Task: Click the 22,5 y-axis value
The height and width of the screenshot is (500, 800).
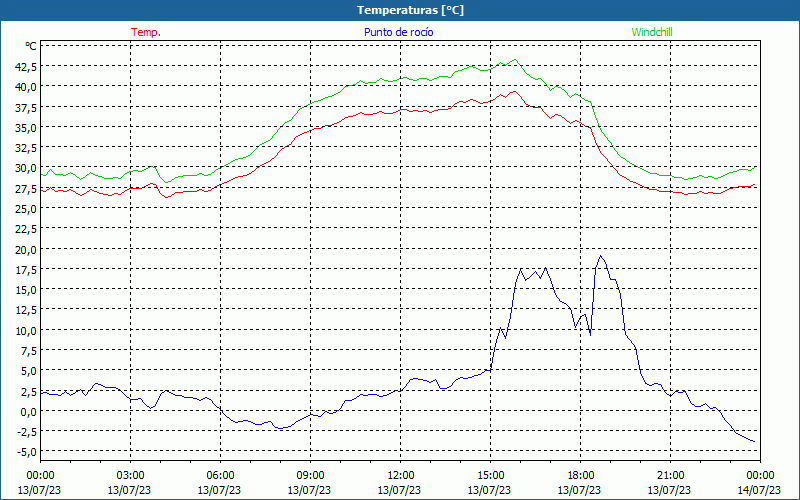Action: 26,229
